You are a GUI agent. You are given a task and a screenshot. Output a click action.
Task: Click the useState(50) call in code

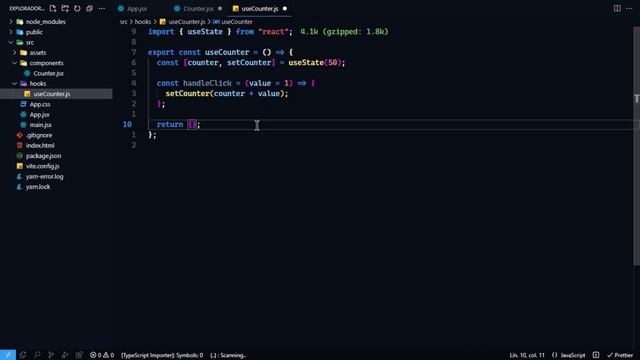point(314,62)
